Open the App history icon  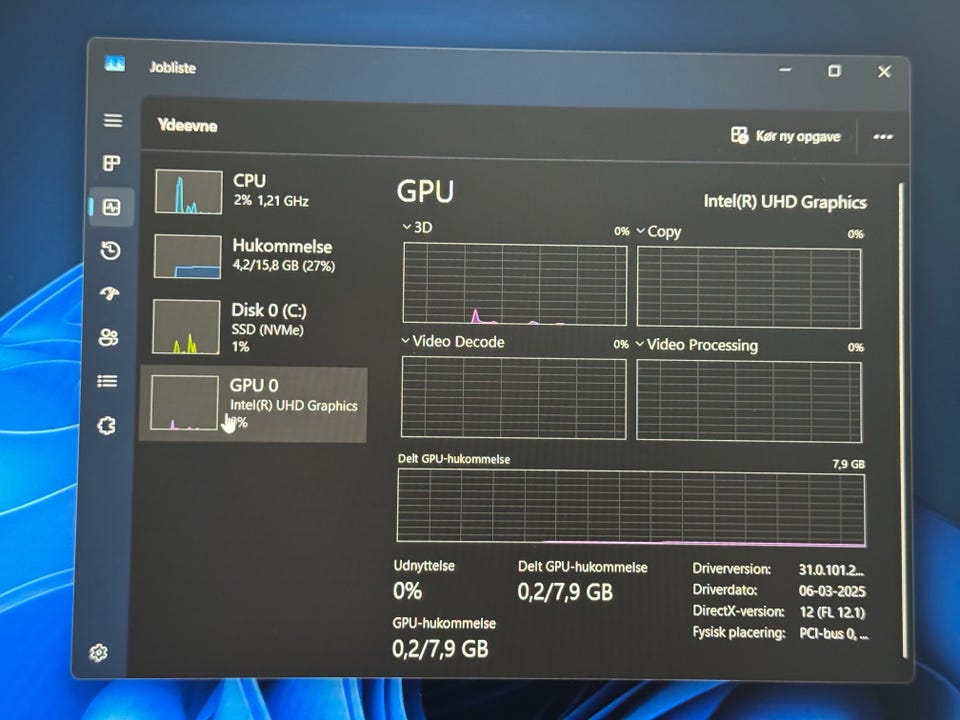(x=110, y=250)
